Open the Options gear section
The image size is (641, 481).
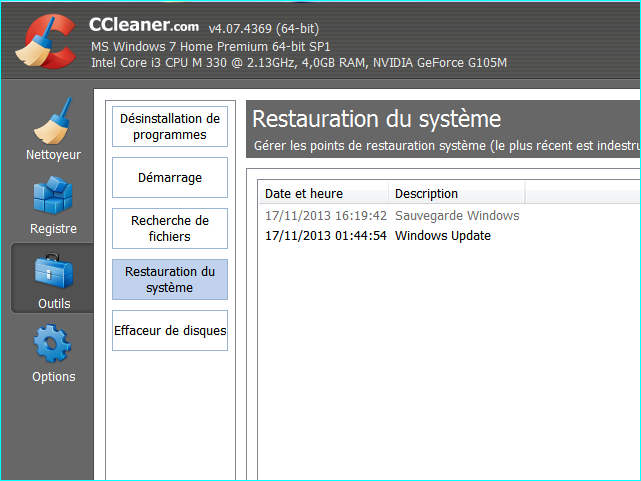click(x=53, y=353)
